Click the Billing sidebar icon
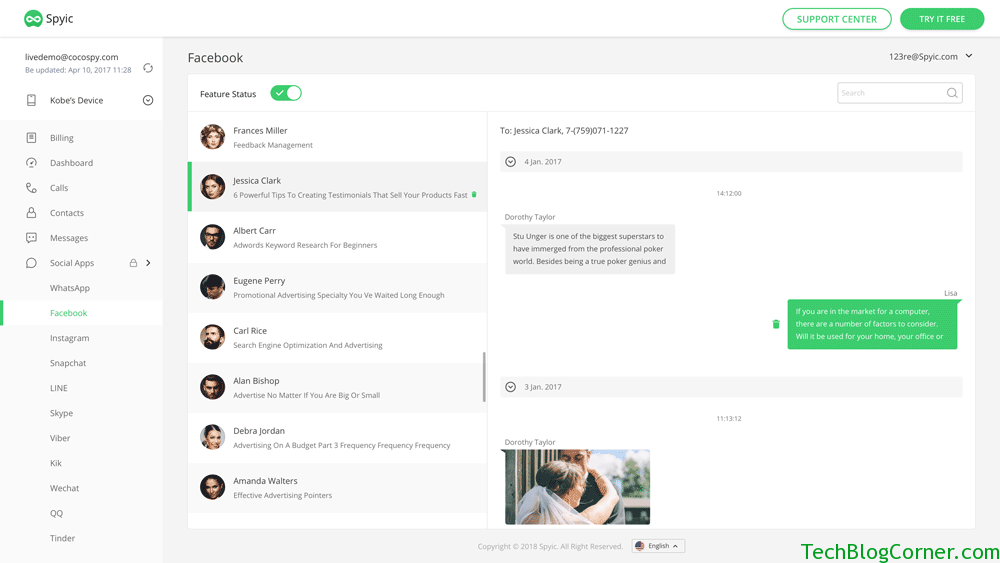Viewport: 1000px width, 563px height. point(31,138)
